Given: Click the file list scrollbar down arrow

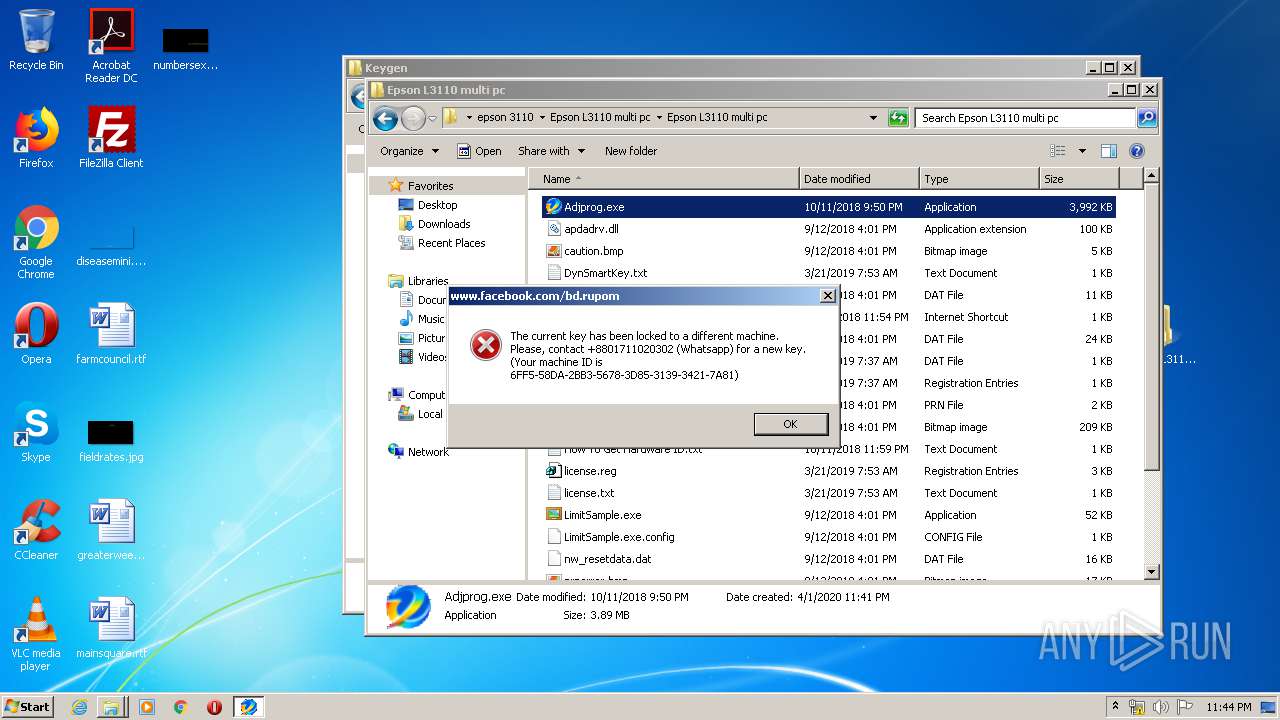Looking at the screenshot, I should [1151, 572].
